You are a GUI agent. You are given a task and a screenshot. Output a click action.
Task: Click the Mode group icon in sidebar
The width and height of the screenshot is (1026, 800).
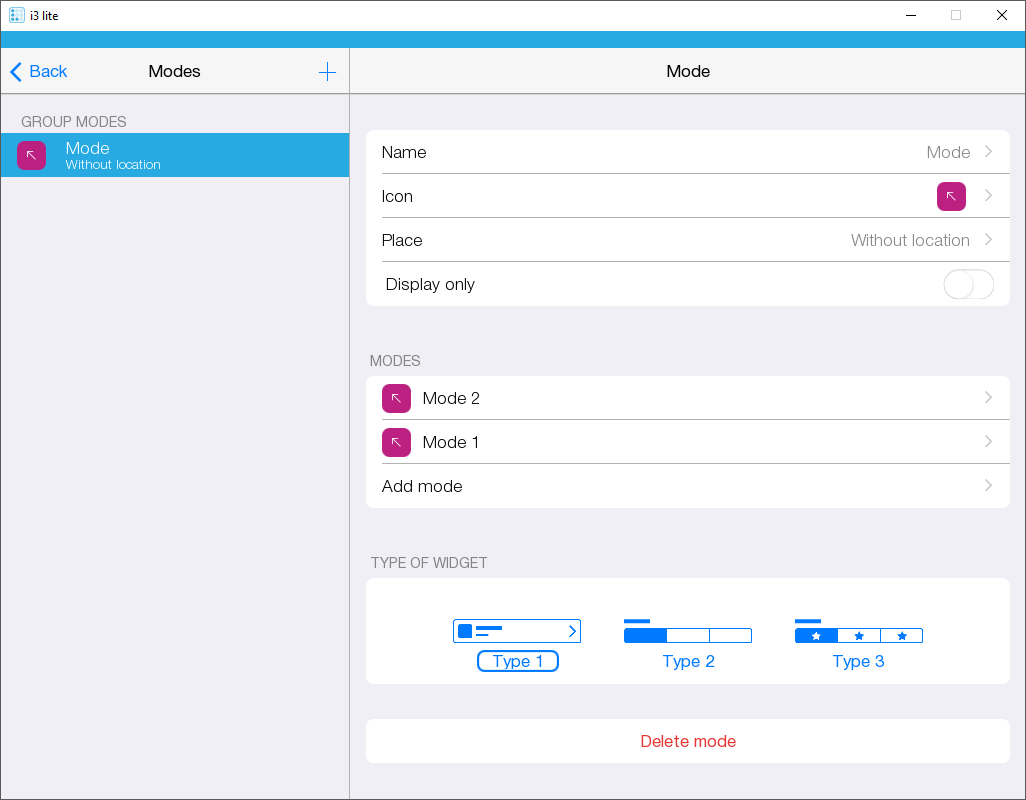pyautogui.click(x=32, y=156)
